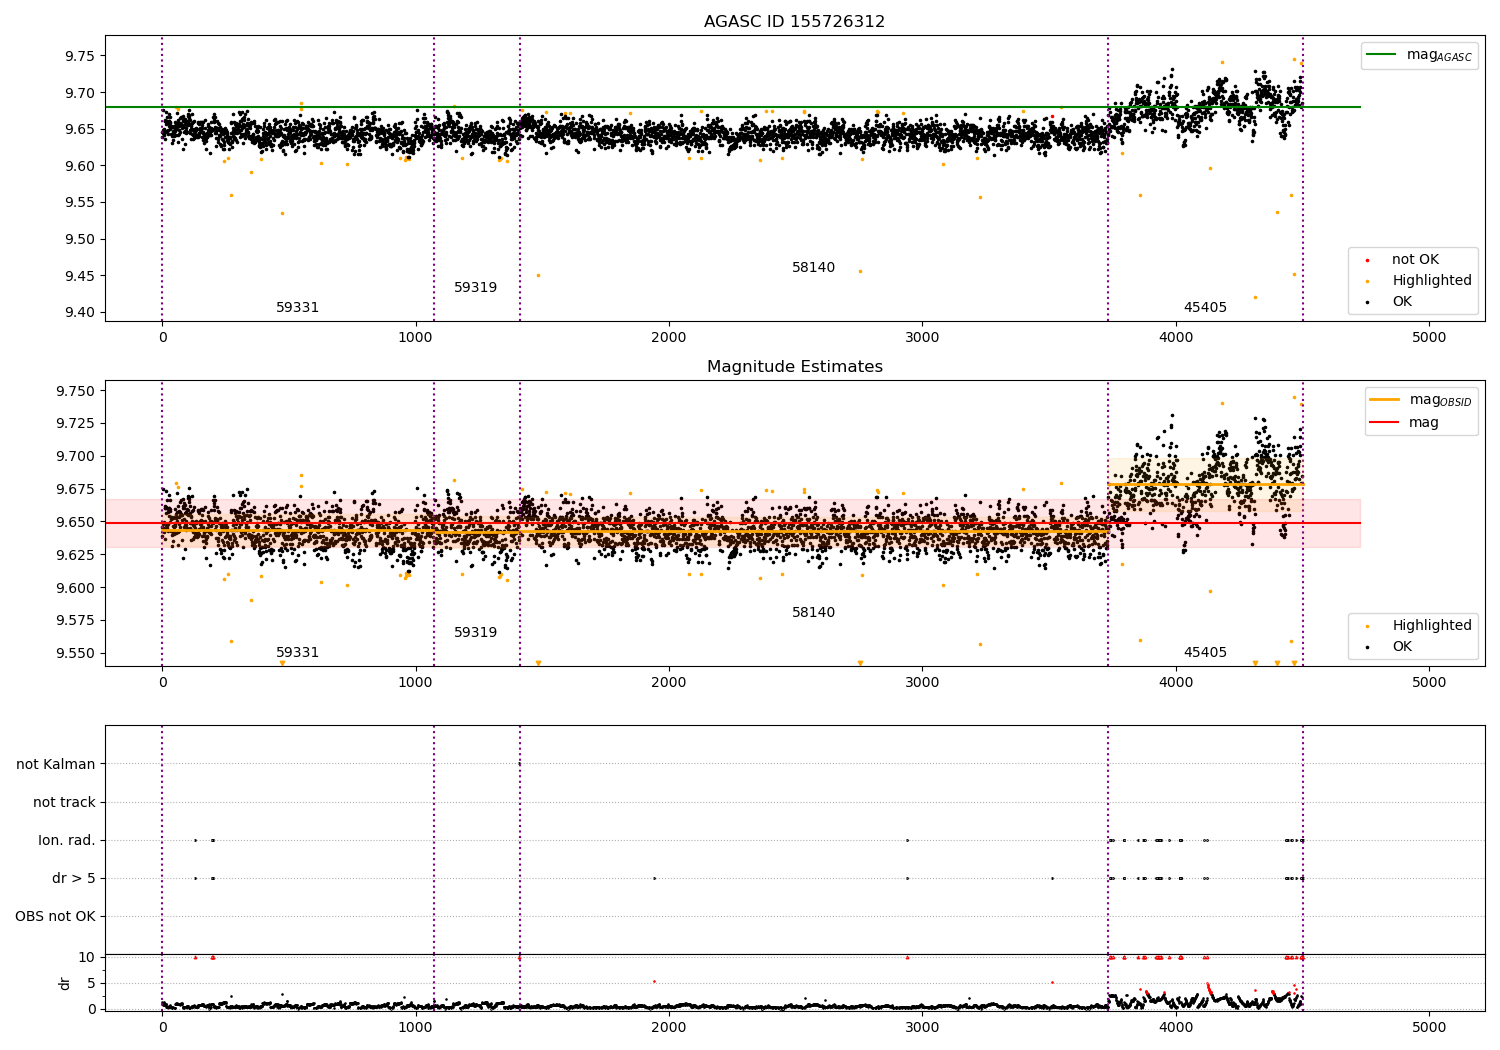
Task: Click obsid label 59331 in Magnitude Estimates plot
Action: coord(297,653)
